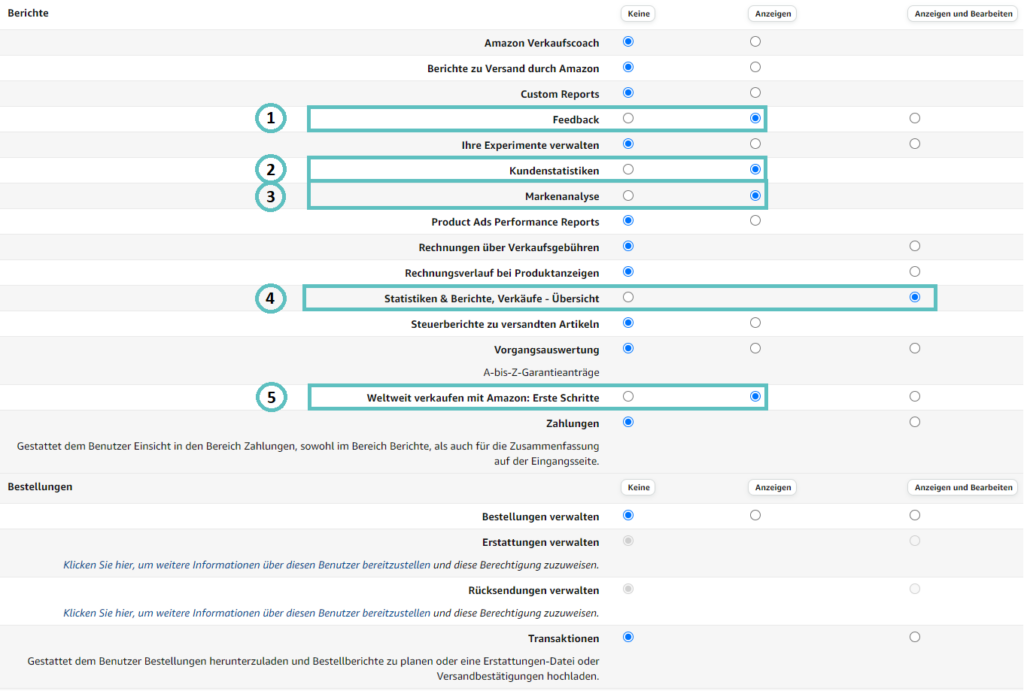Image resolution: width=1024 pixels, height=691 pixels.
Task: Click the greyed Keine option for Rücksendungen verwalten
Action: [628, 589]
